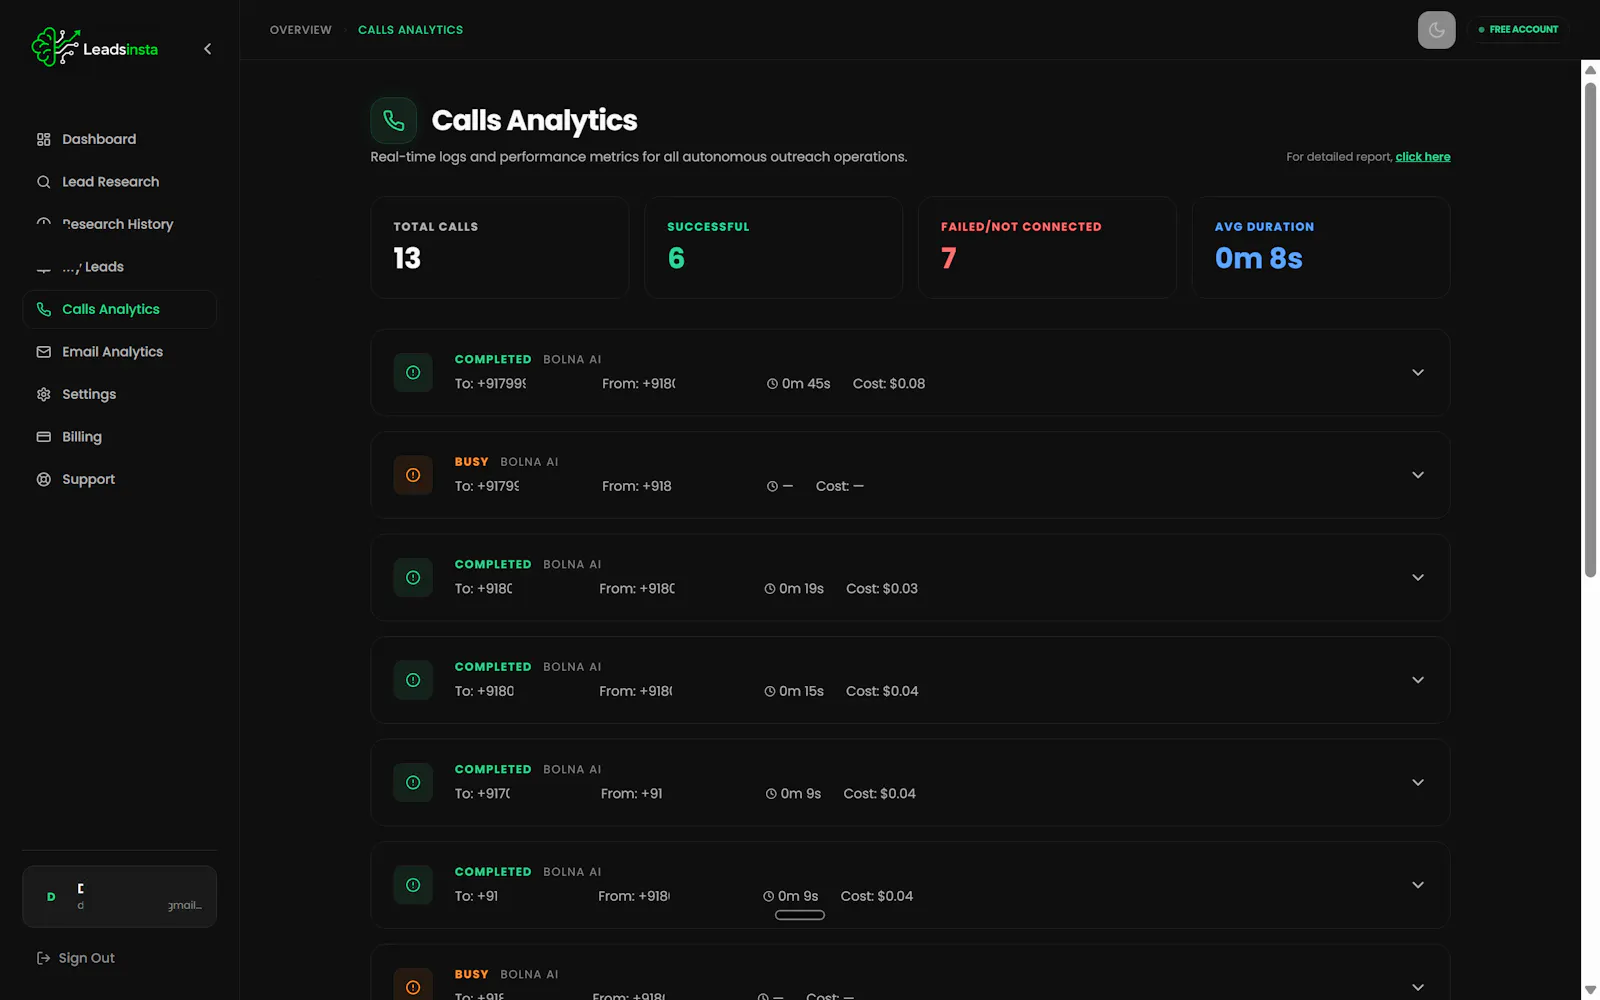This screenshot has width=1600, height=1000.
Task: Collapse the sidebar with the chevron arrow
Action: [x=207, y=49]
